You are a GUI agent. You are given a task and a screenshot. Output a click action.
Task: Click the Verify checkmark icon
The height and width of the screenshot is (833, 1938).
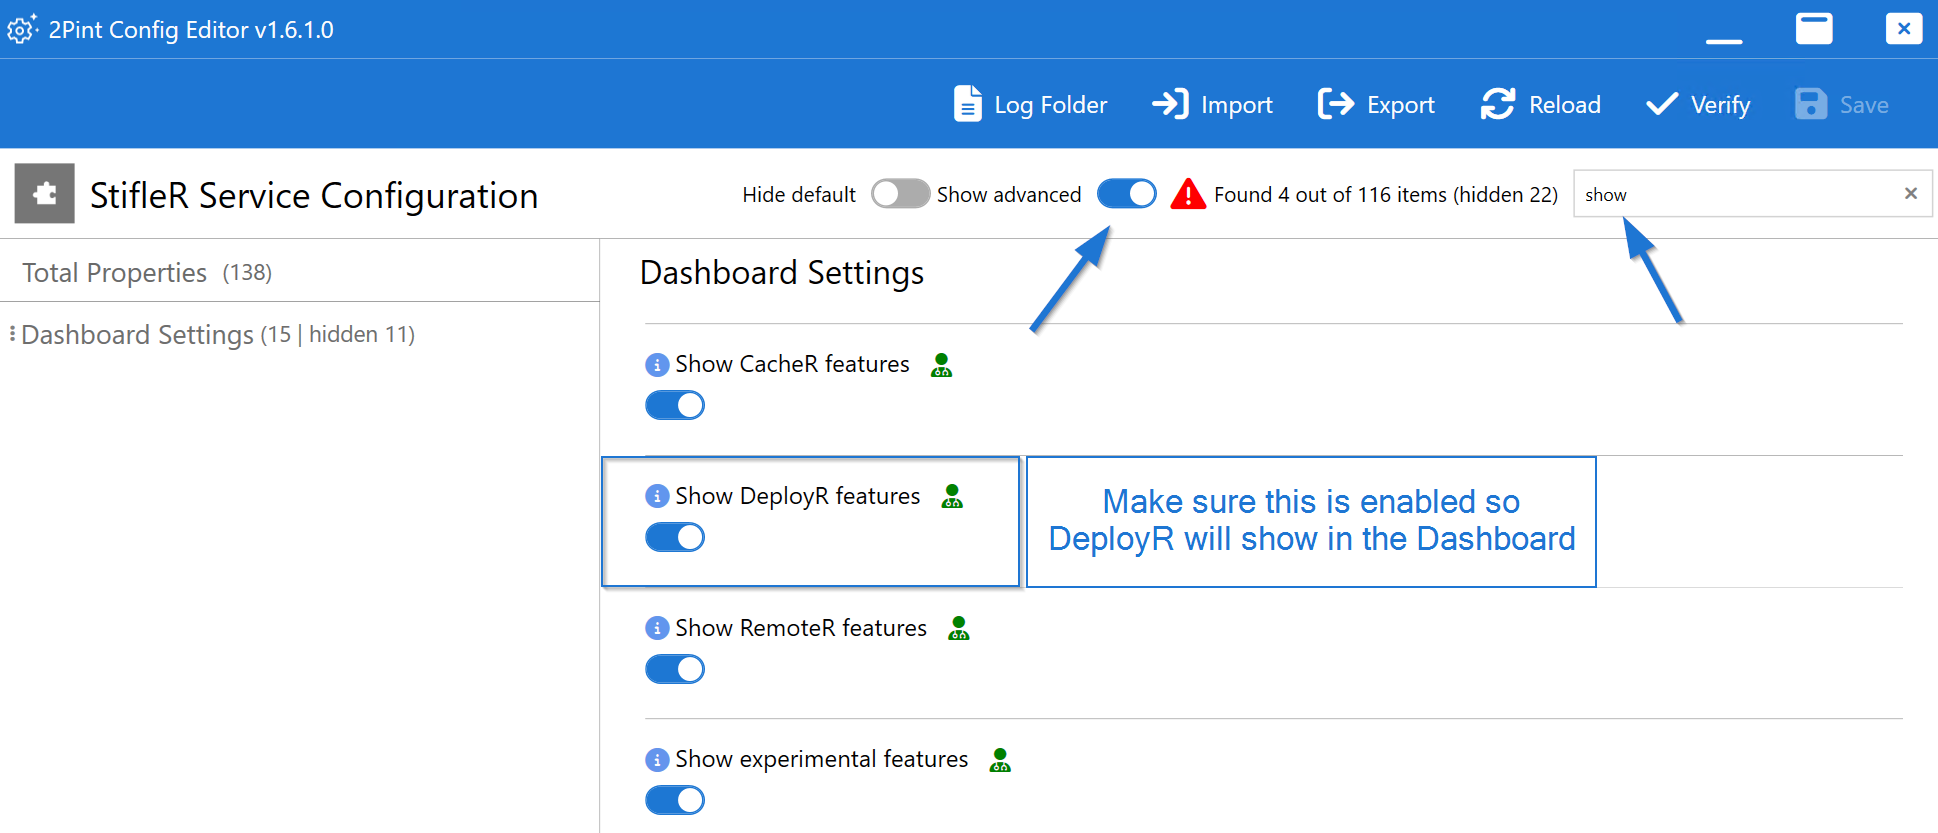[1662, 104]
